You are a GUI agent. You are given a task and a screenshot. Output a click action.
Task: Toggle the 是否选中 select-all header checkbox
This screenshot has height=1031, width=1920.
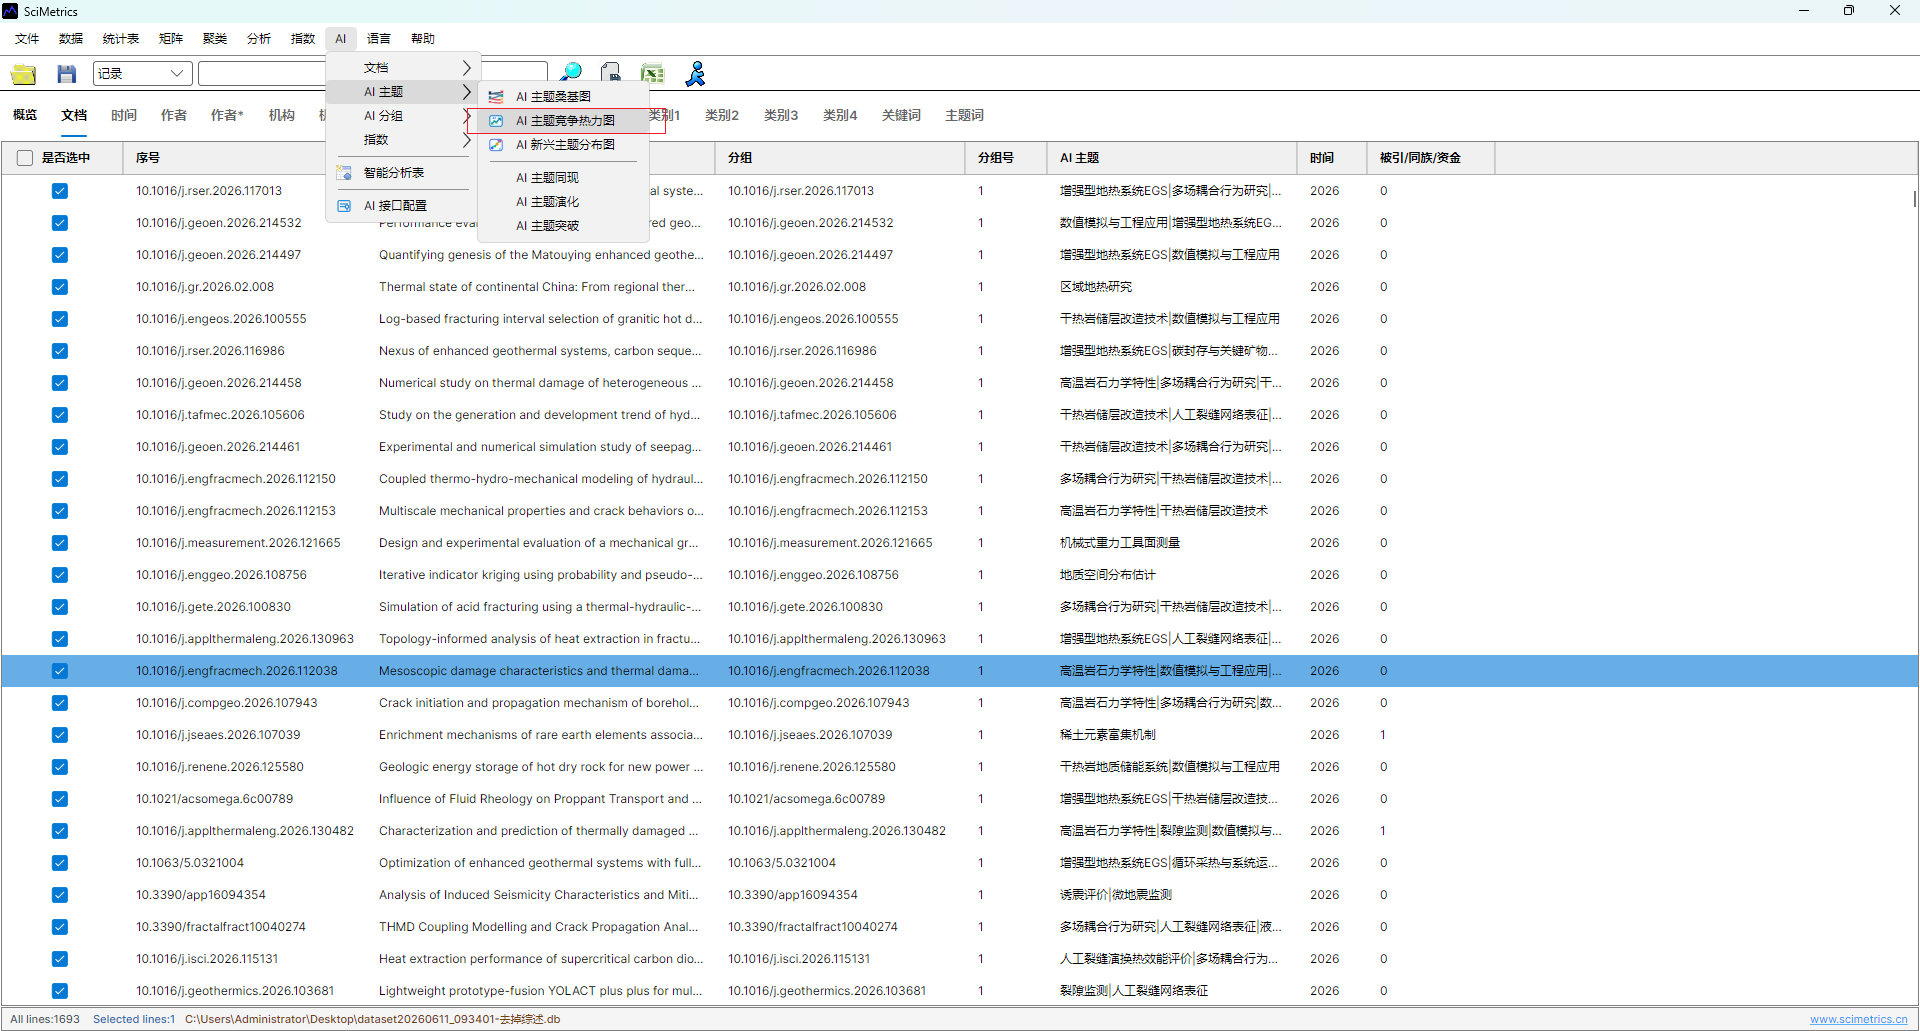(25, 158)
